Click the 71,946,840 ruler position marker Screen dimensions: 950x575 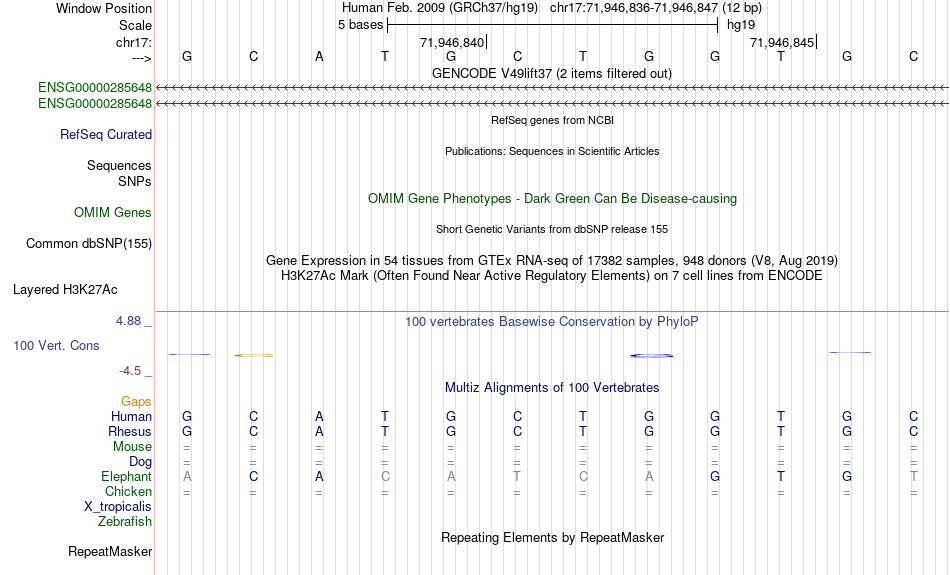pyautogui.click(x=452, y=42)
